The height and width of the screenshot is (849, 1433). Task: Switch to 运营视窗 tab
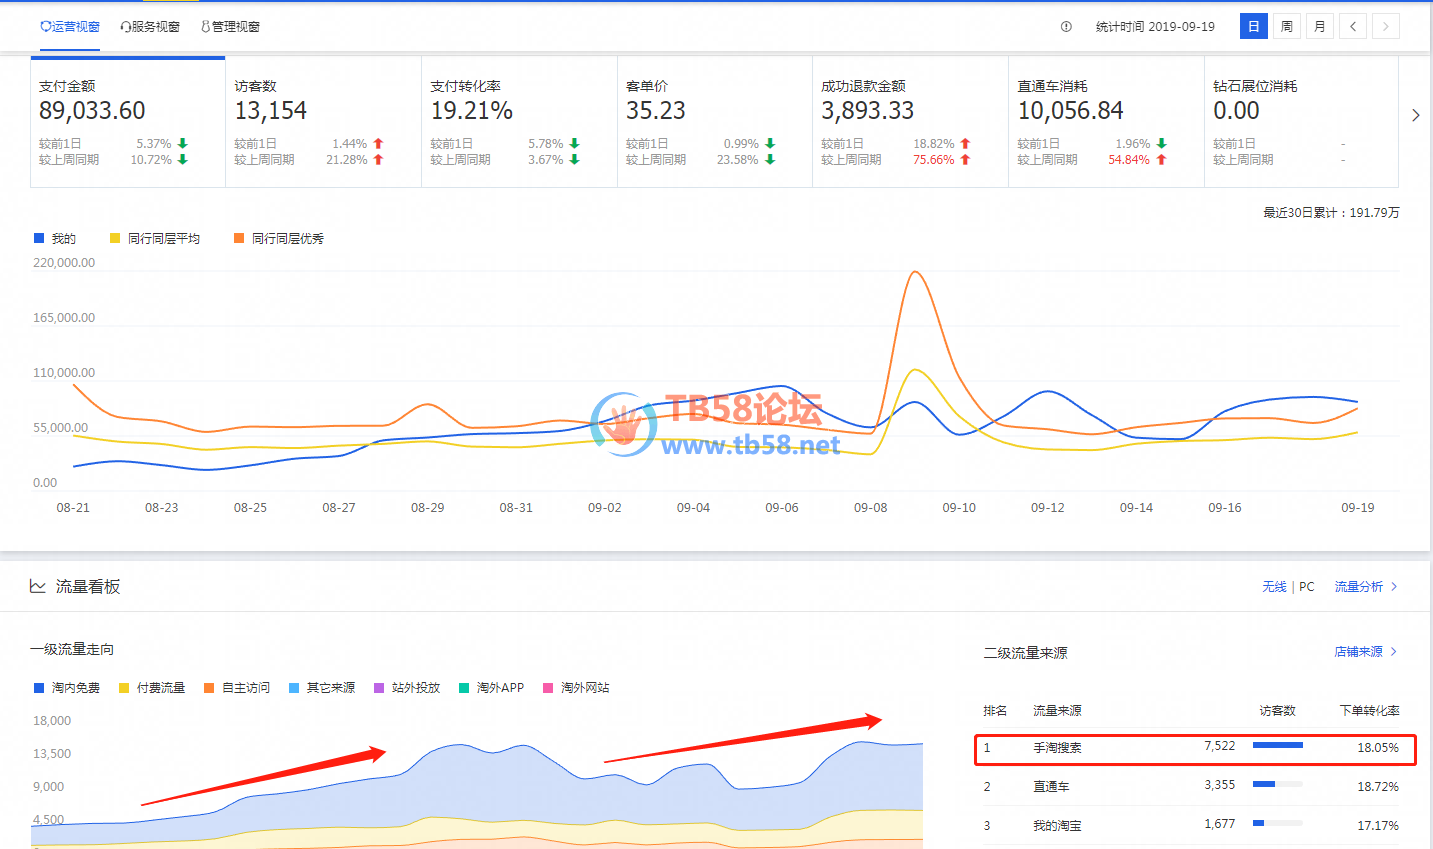70,27
